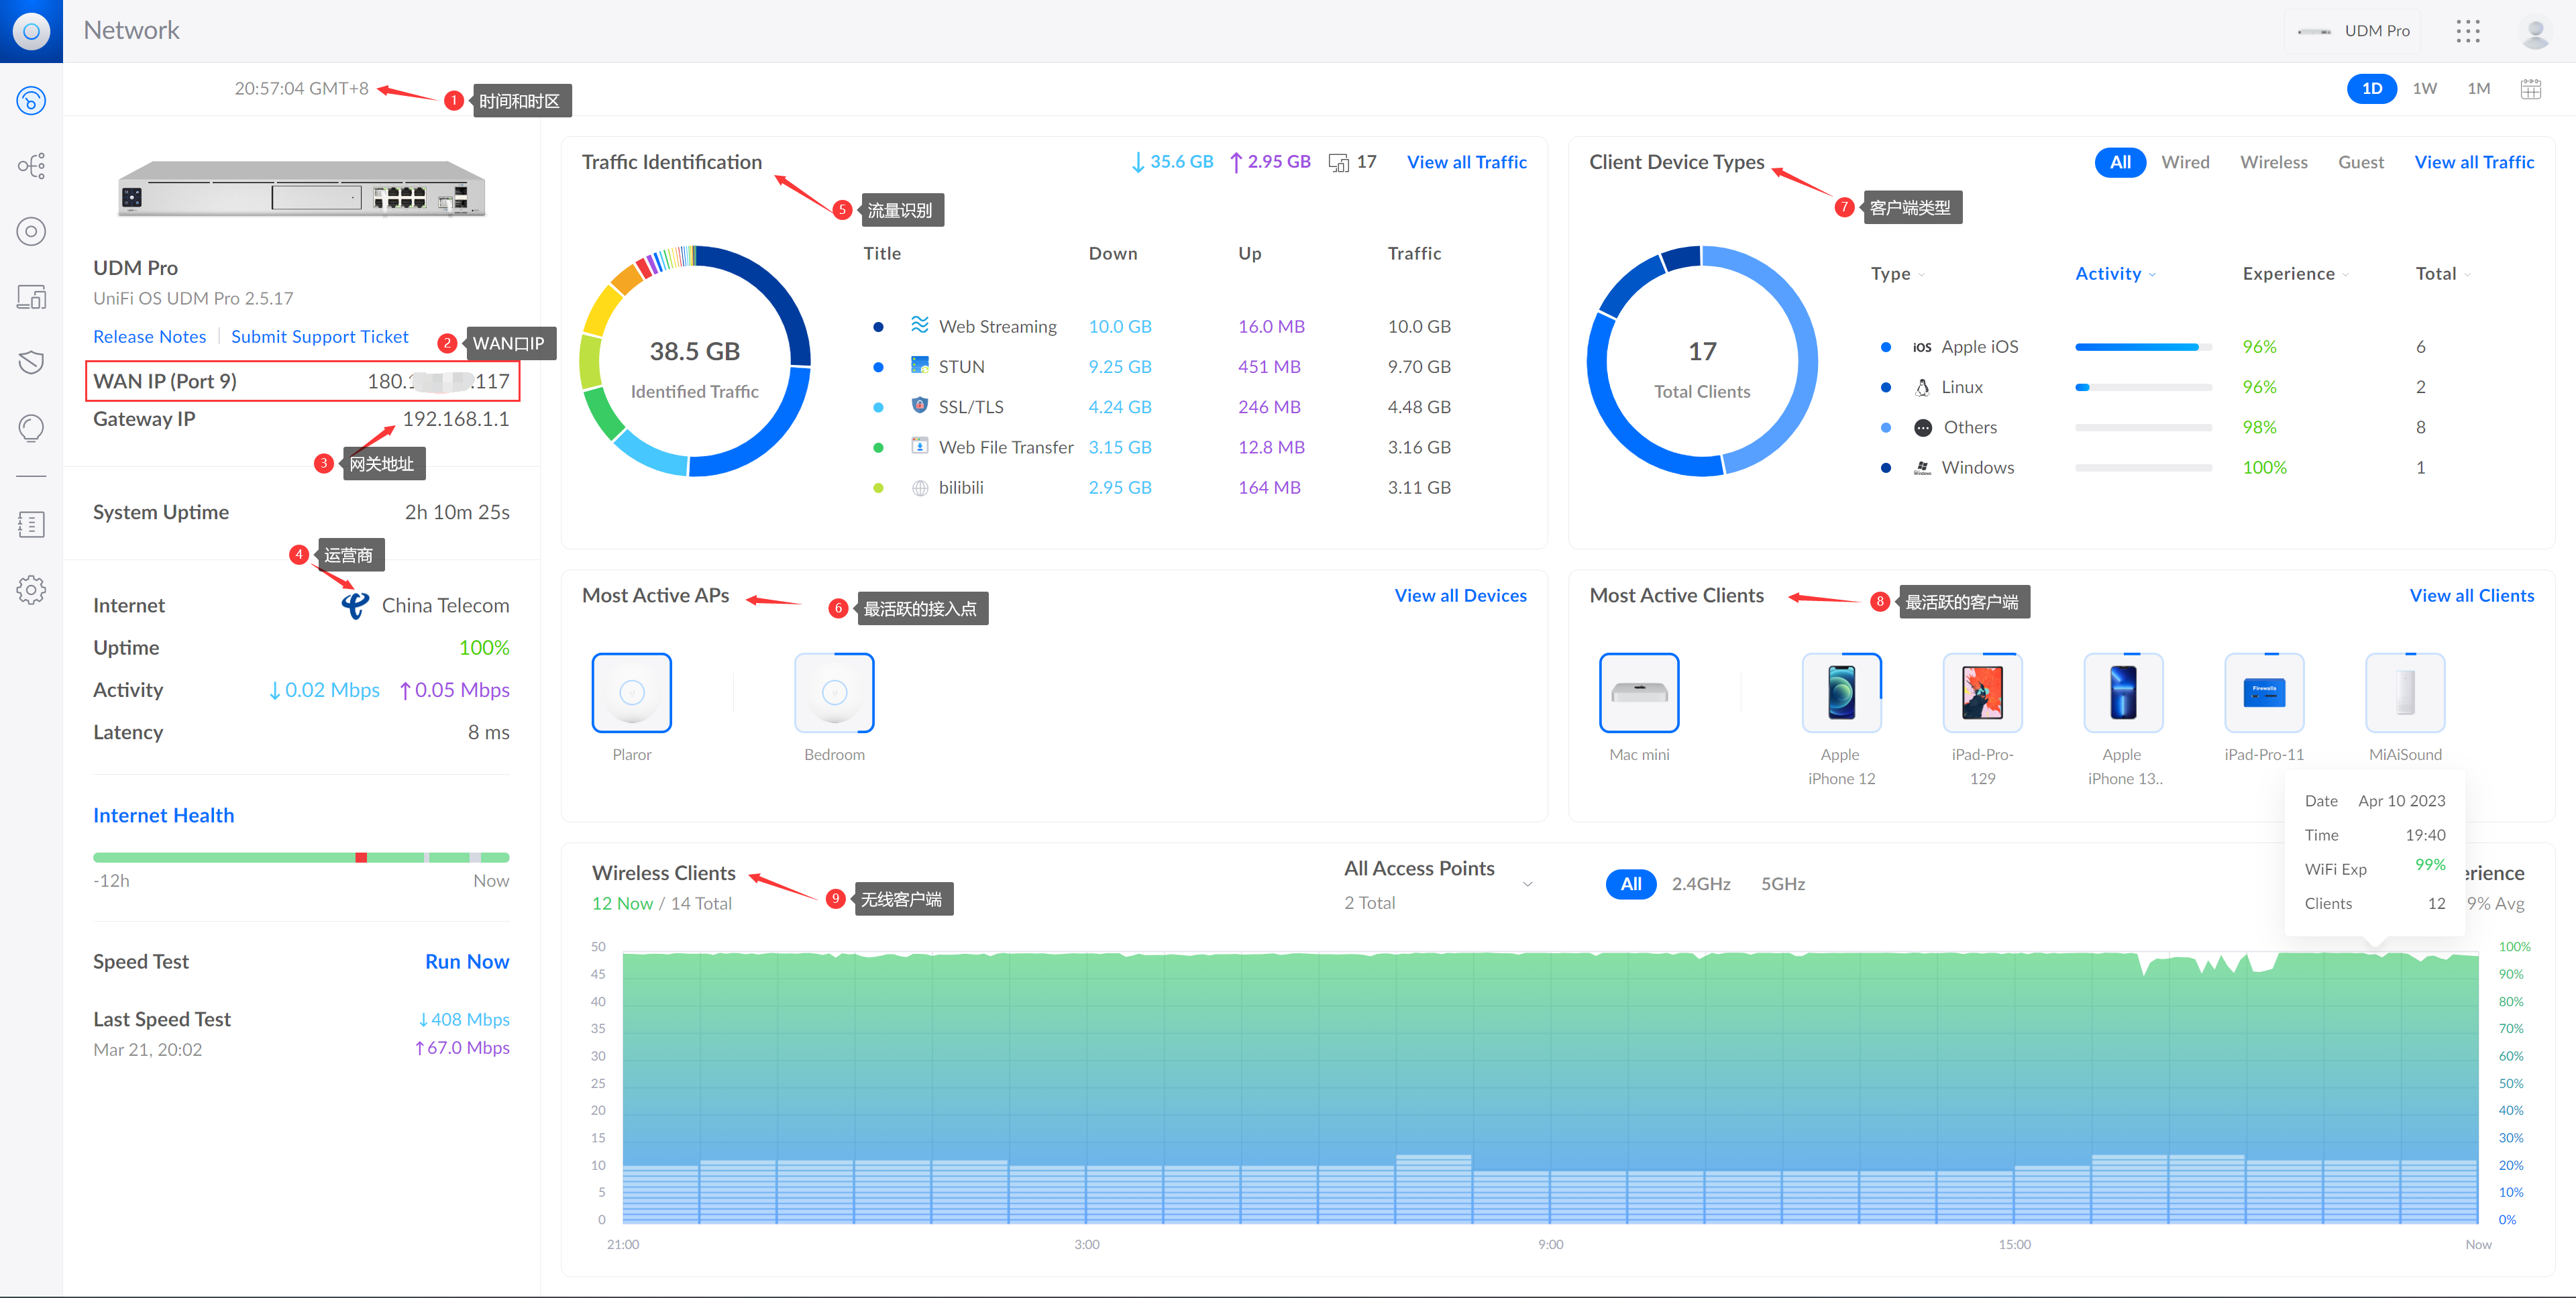Select the 1M time range

click(x=2478, y=89)
